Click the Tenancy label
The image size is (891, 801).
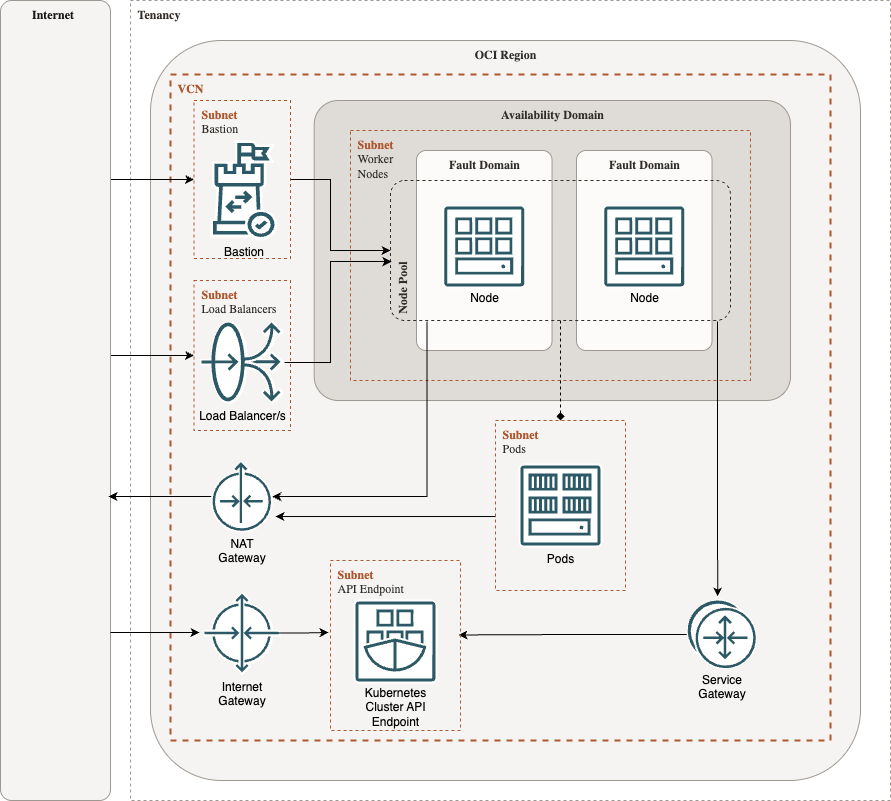[x=157, y=15]
